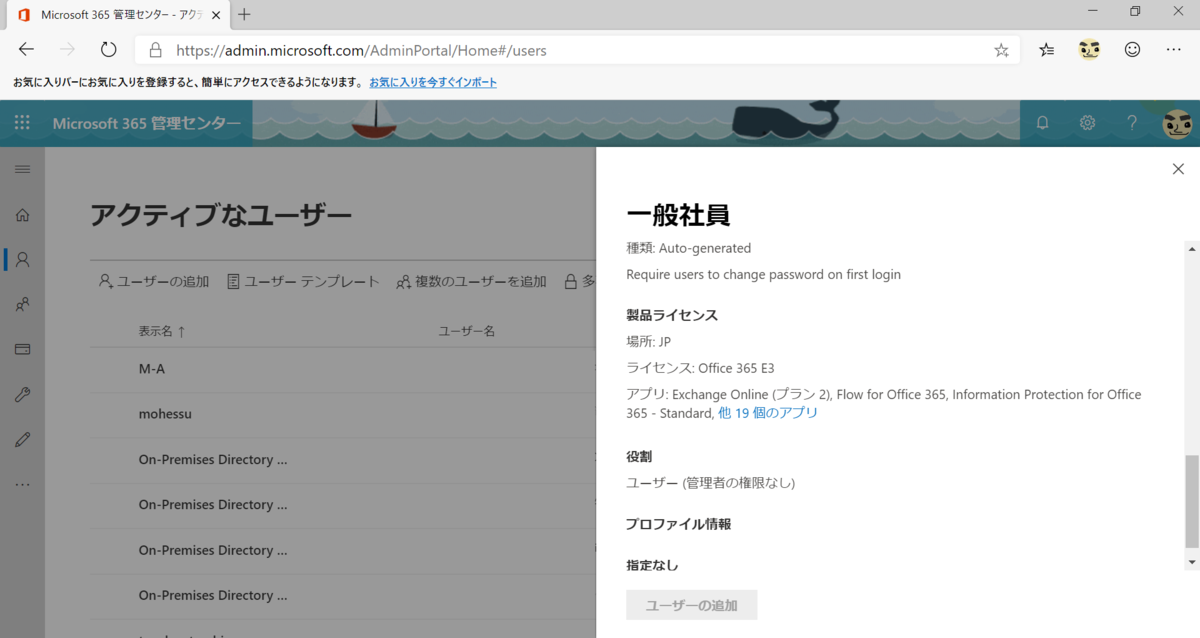
Task: Show all sidebar items via ellipsis
Action: point(22,485)
